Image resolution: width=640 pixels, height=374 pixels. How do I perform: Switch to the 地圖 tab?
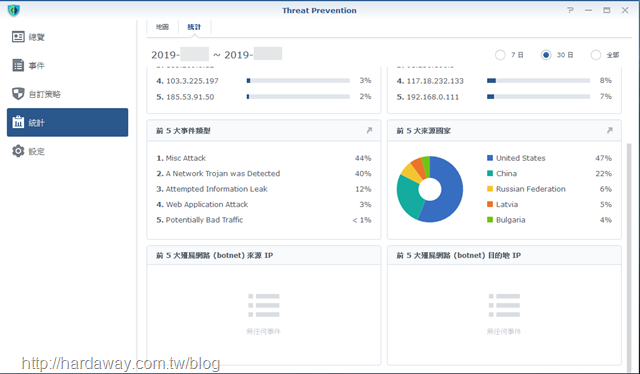point(162,27)
